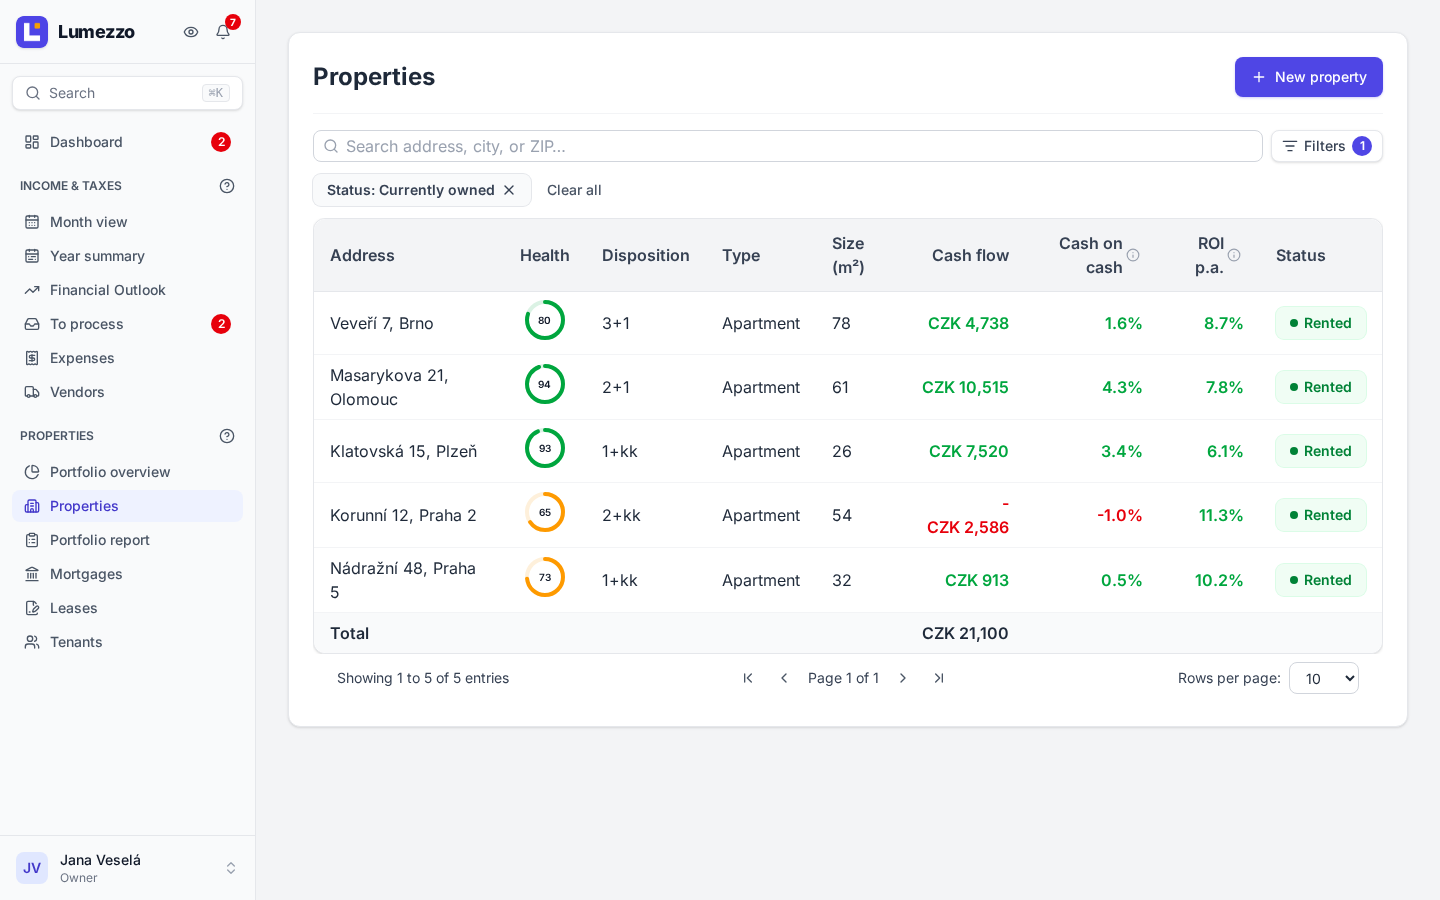
Task: Open the notifications bell icon
Action: pos(223,32)
